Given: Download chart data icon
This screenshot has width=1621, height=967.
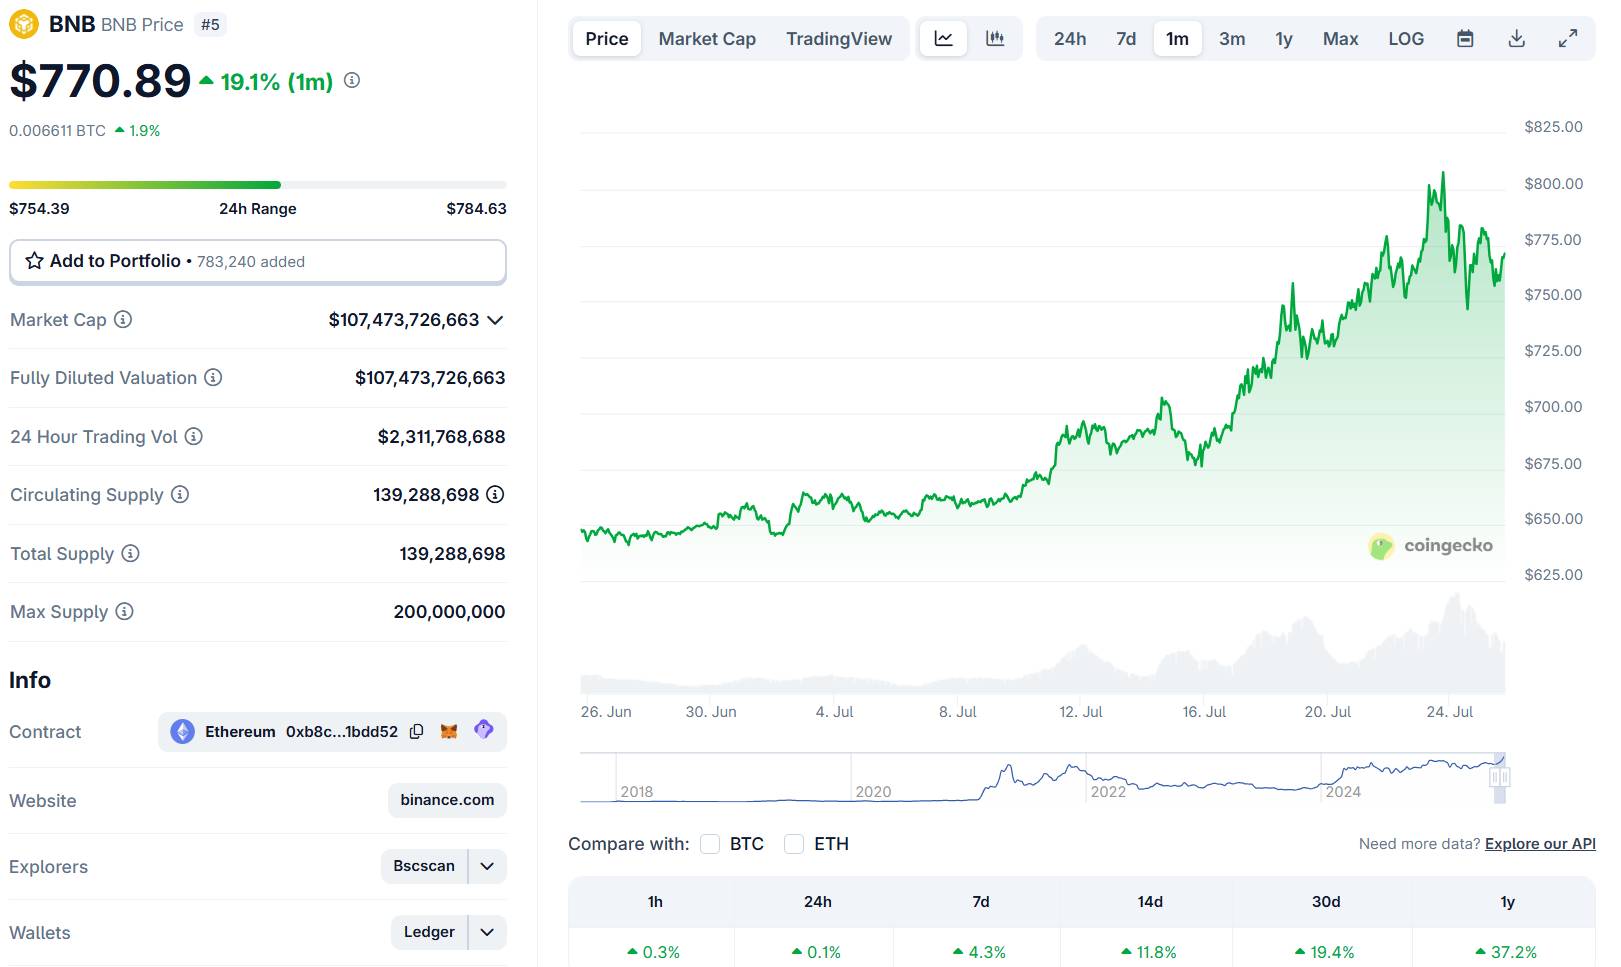Looking at the screenshot, I should [1517, 39].
